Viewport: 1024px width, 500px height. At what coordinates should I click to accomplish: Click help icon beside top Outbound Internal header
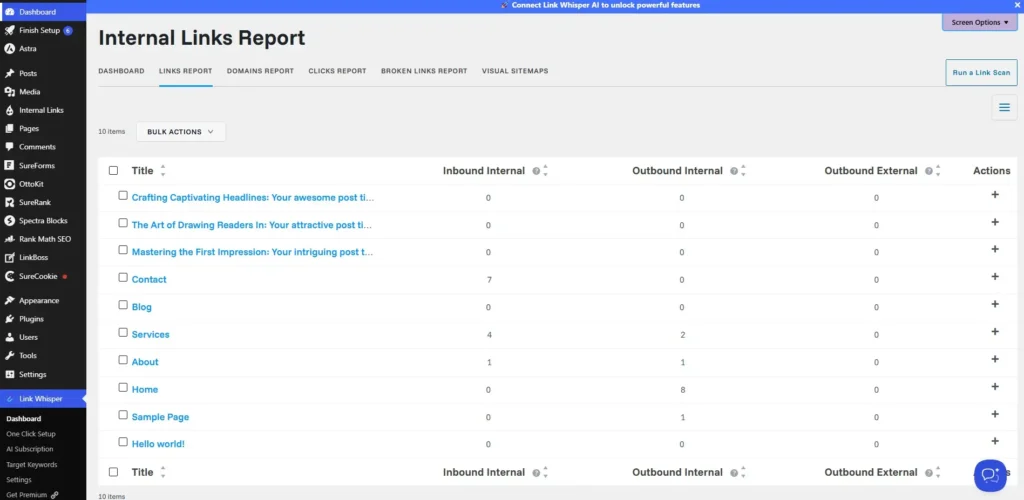click(734, 171)
